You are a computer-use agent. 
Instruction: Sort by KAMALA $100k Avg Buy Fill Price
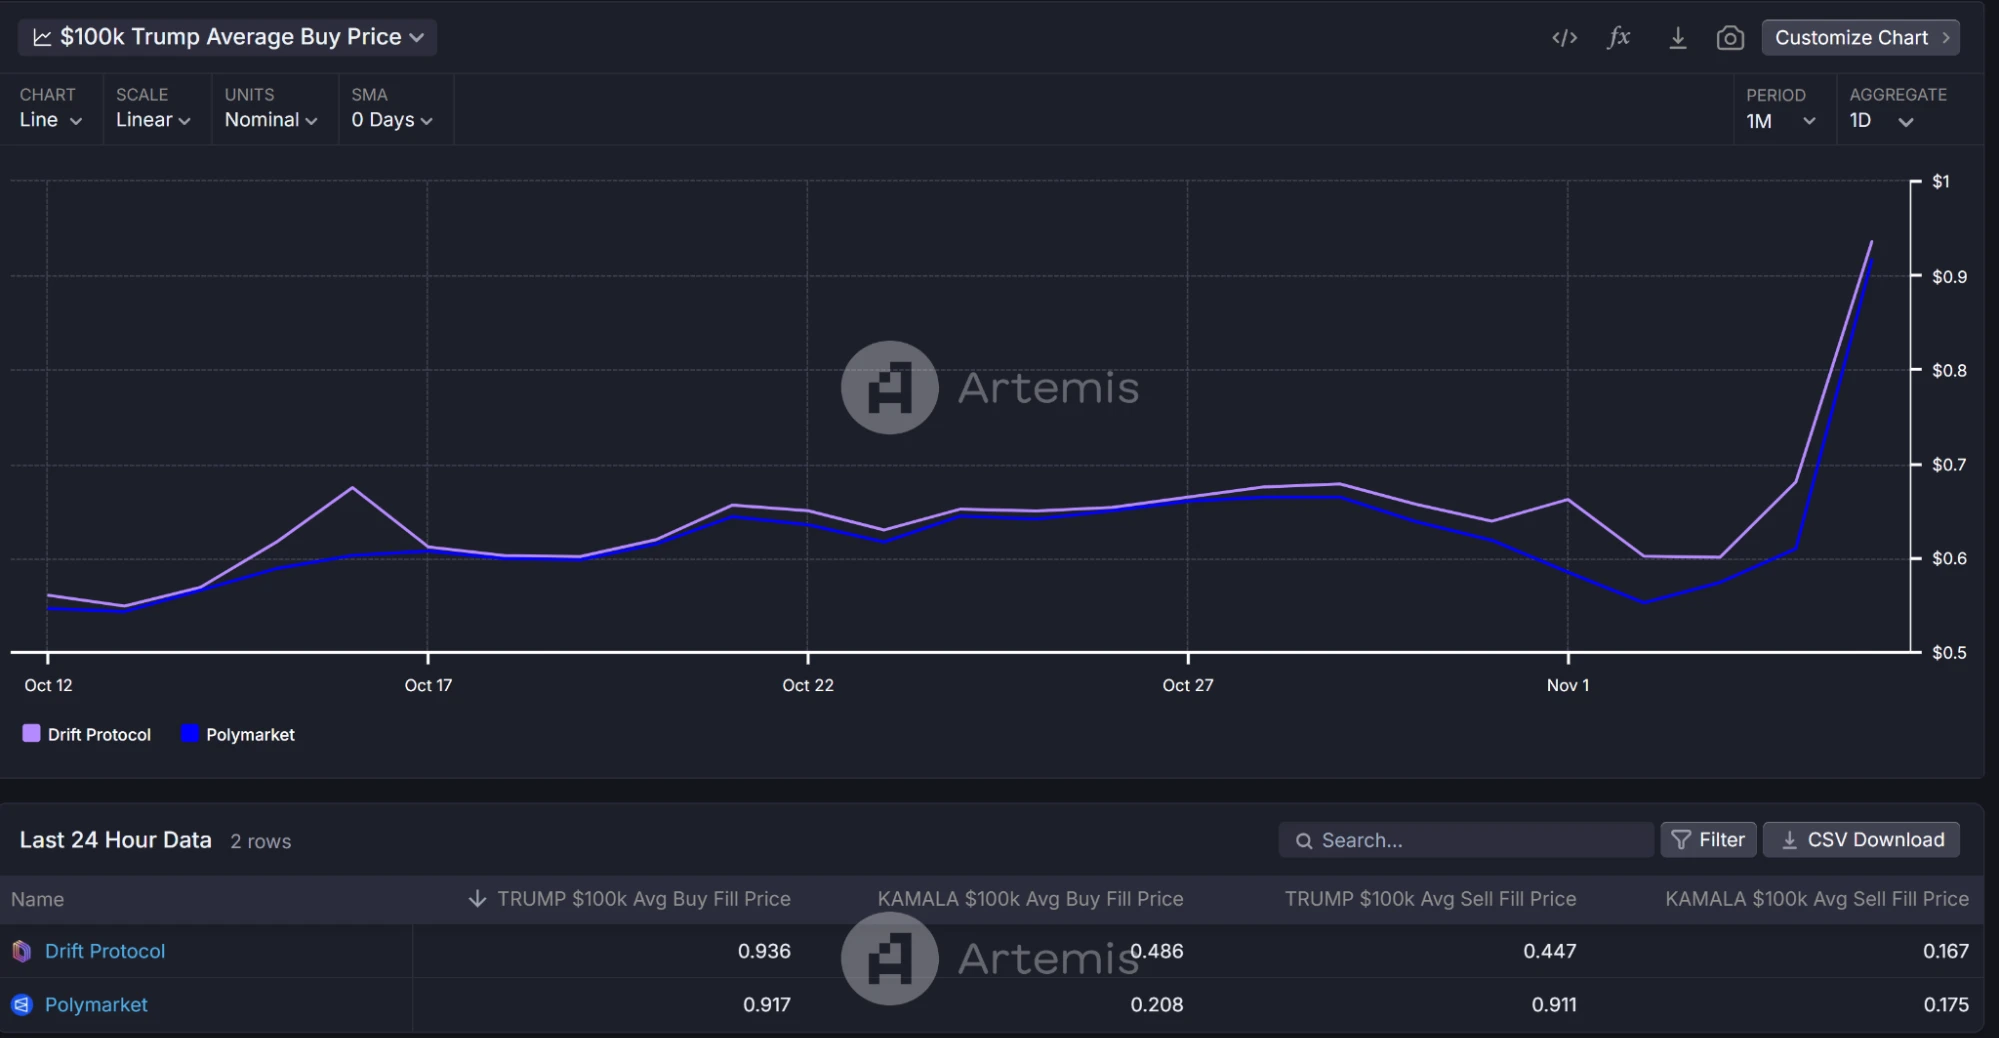click(x=1030, y=899)
